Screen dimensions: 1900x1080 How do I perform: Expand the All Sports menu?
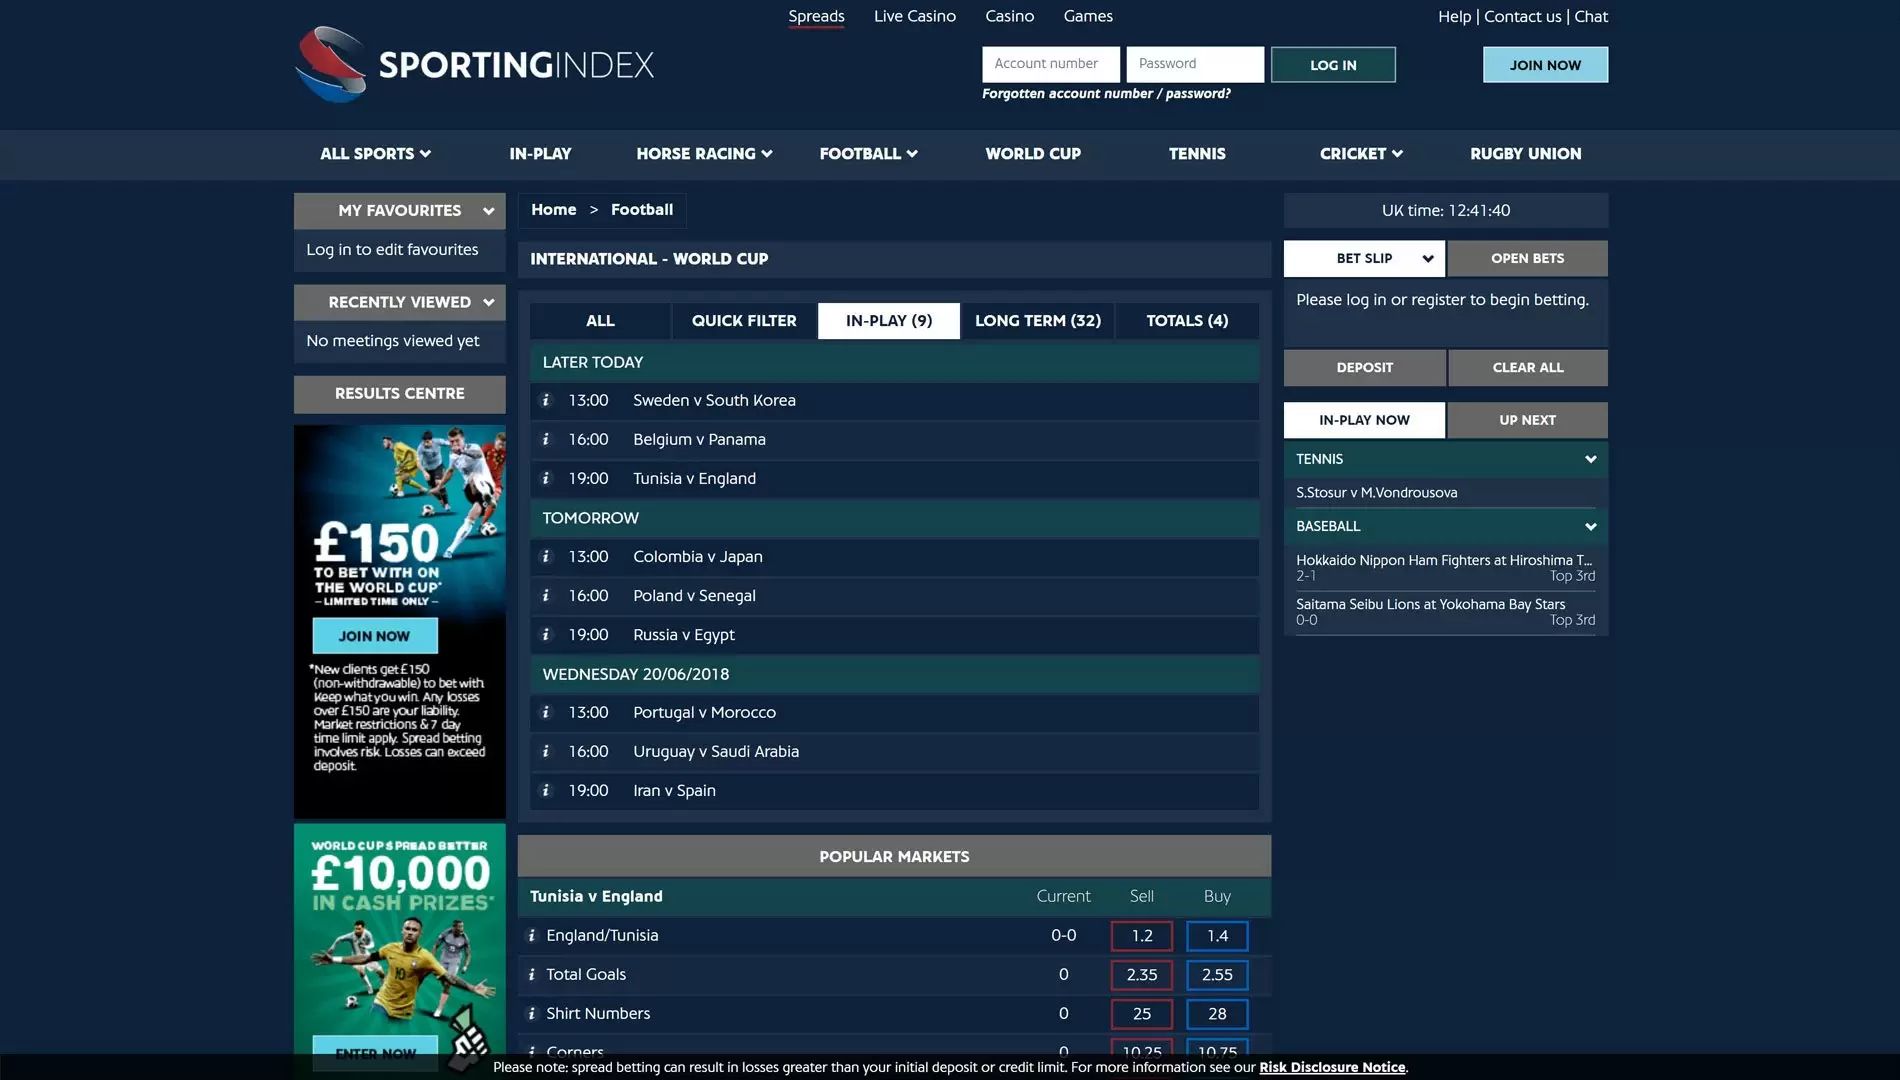click(376, 153)
